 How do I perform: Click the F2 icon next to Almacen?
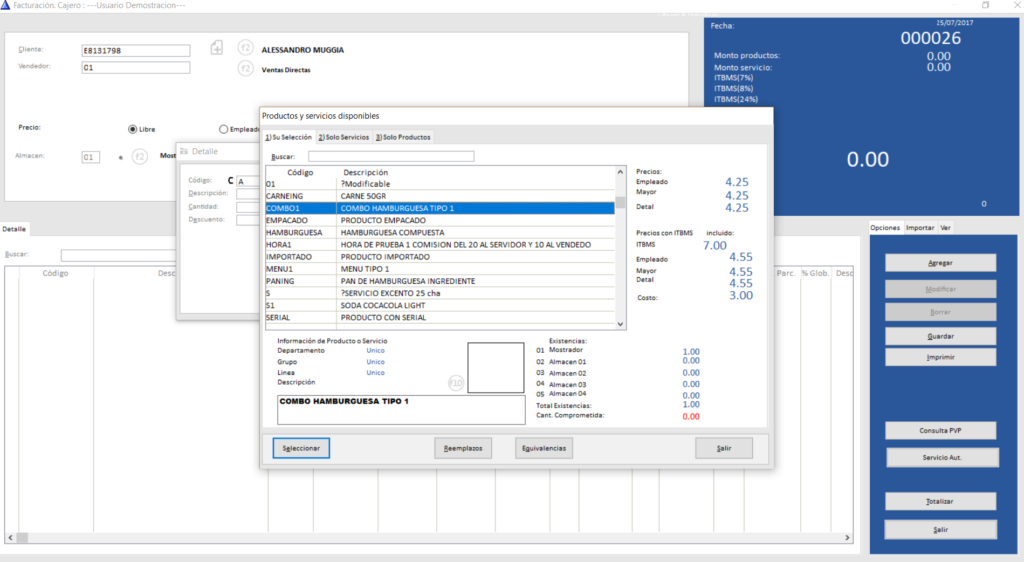[140, 156]
